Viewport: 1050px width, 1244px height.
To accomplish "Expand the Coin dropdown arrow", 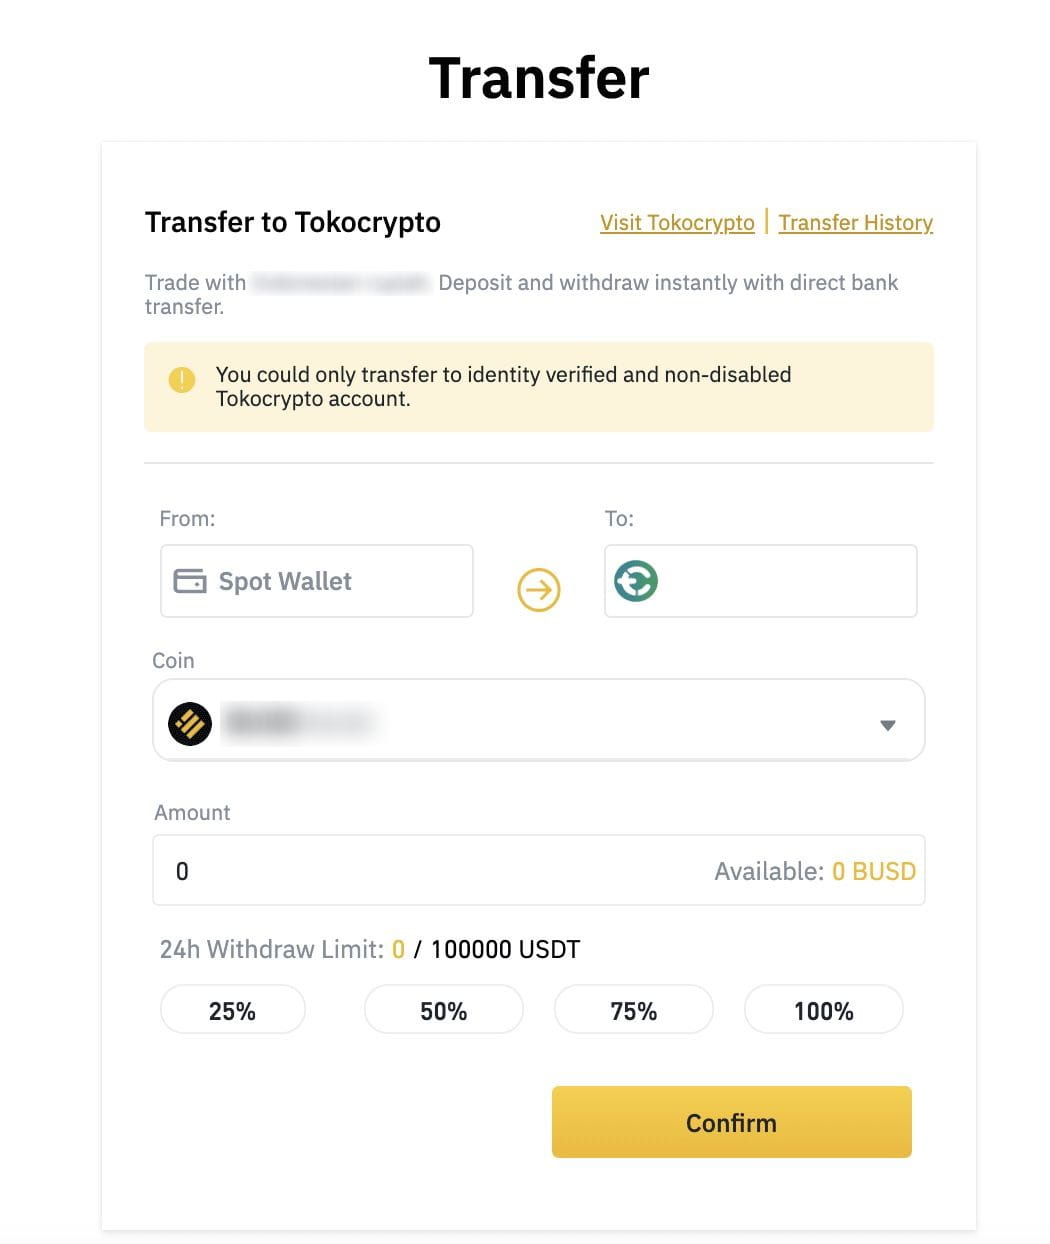I will click(887, 725).
